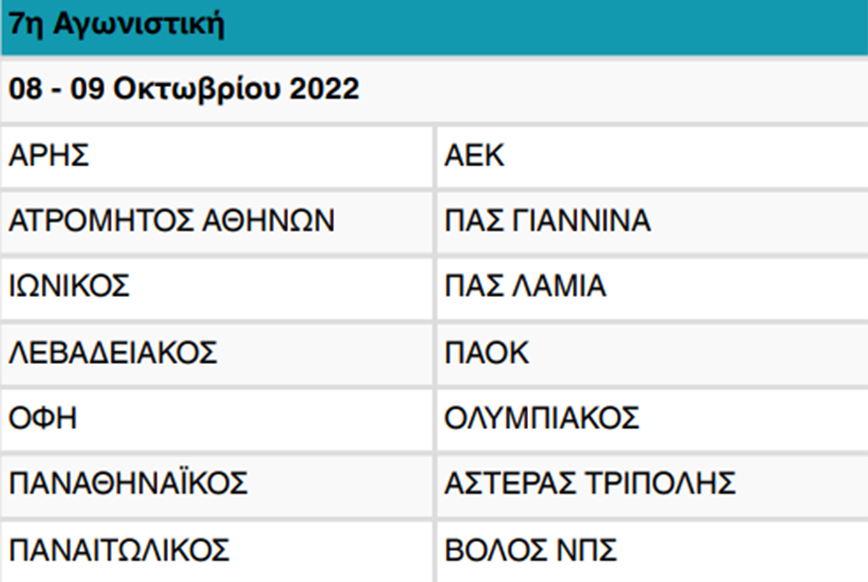Pick the ΠΑΝΑΘΗΝΑΪΚΟΣ team cell
The image size is (868, 582).
(x=128, y=484)
